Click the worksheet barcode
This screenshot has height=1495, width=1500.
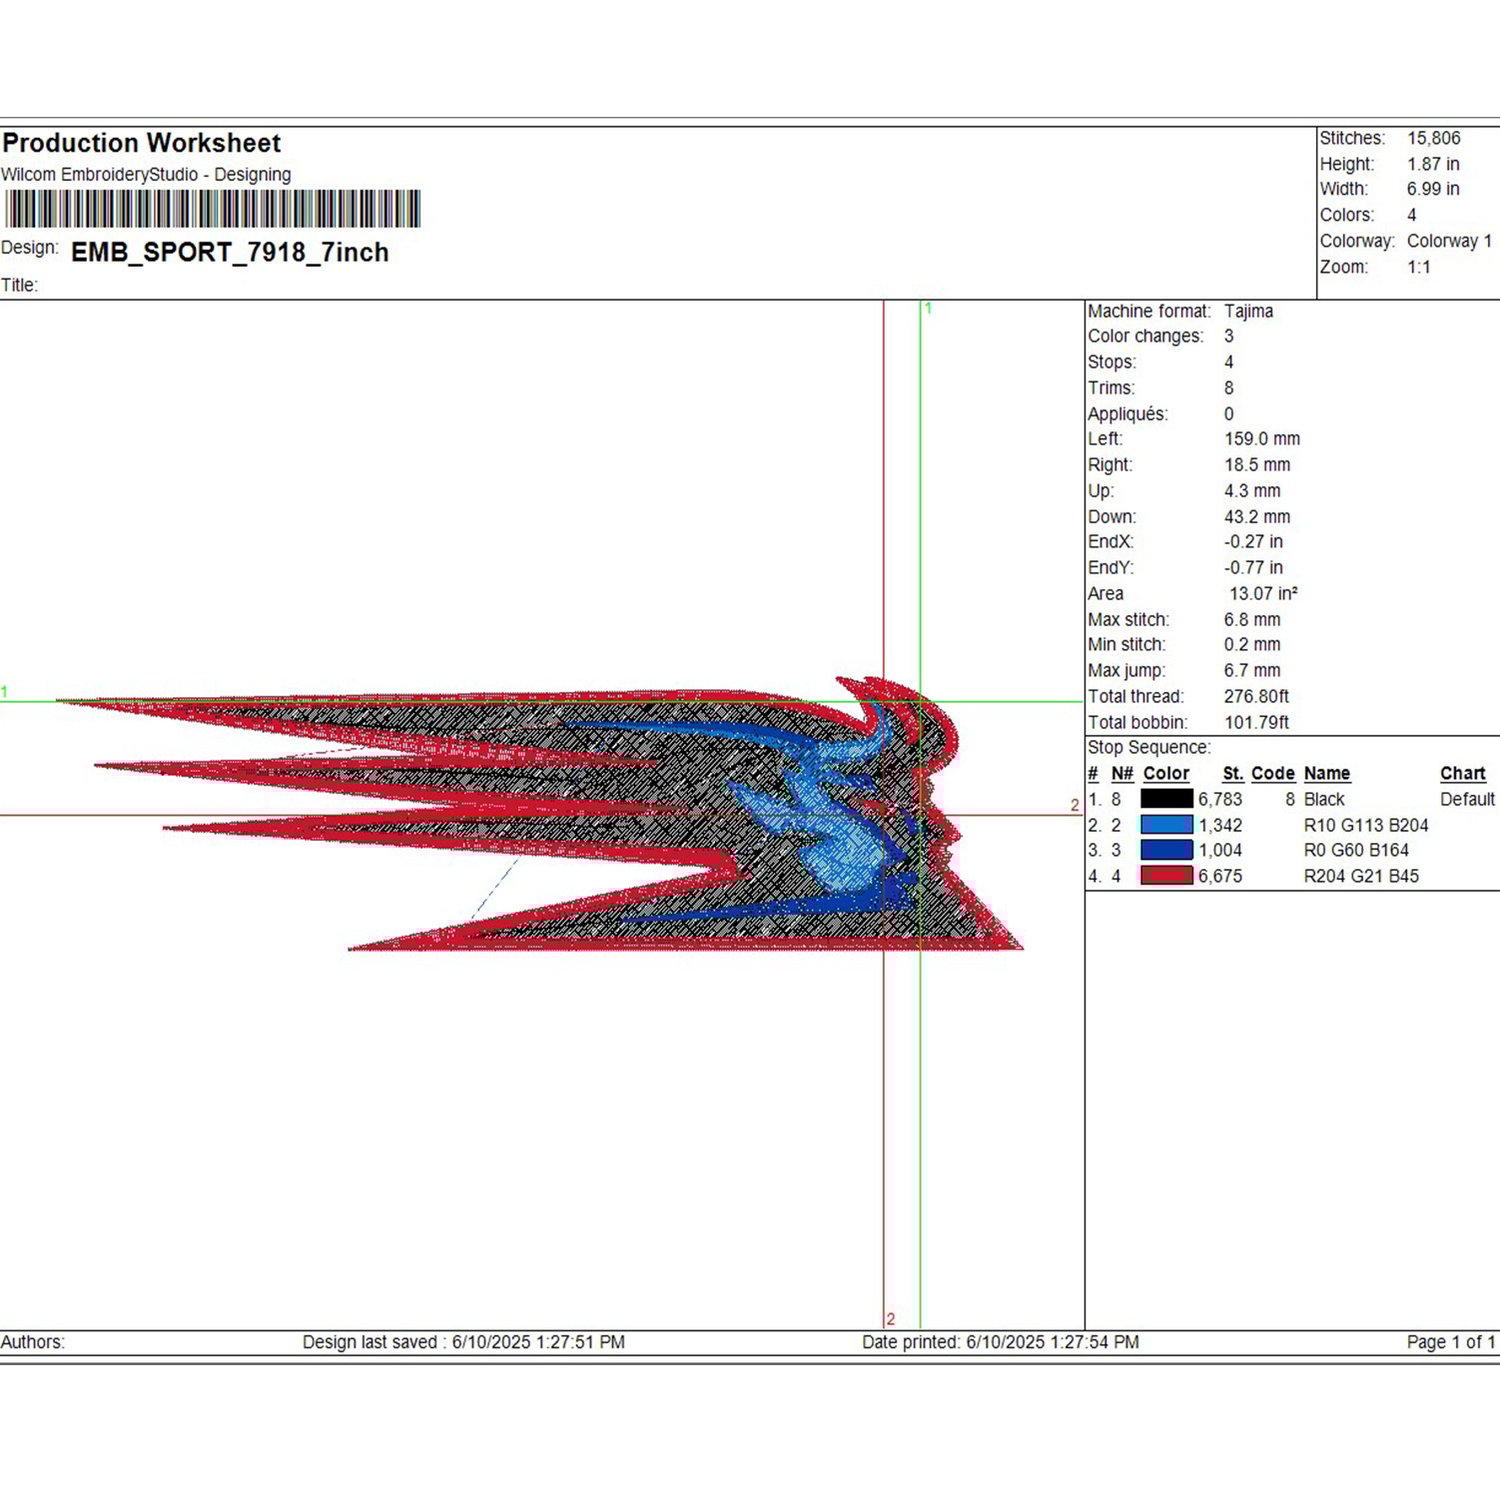point(213,209)
